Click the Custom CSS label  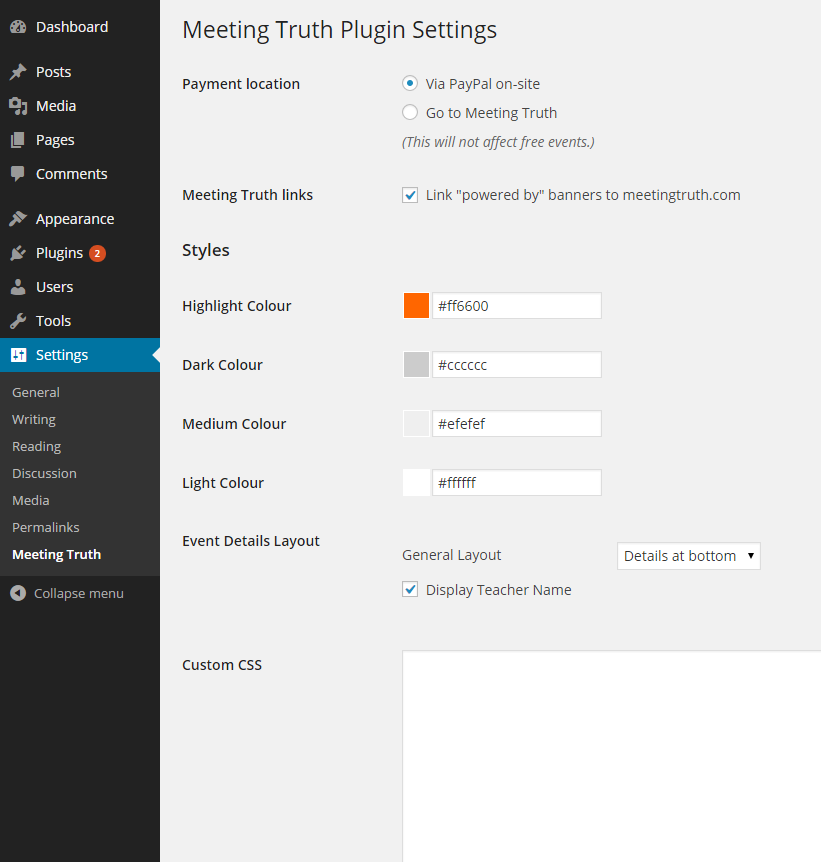coord(222,665)
